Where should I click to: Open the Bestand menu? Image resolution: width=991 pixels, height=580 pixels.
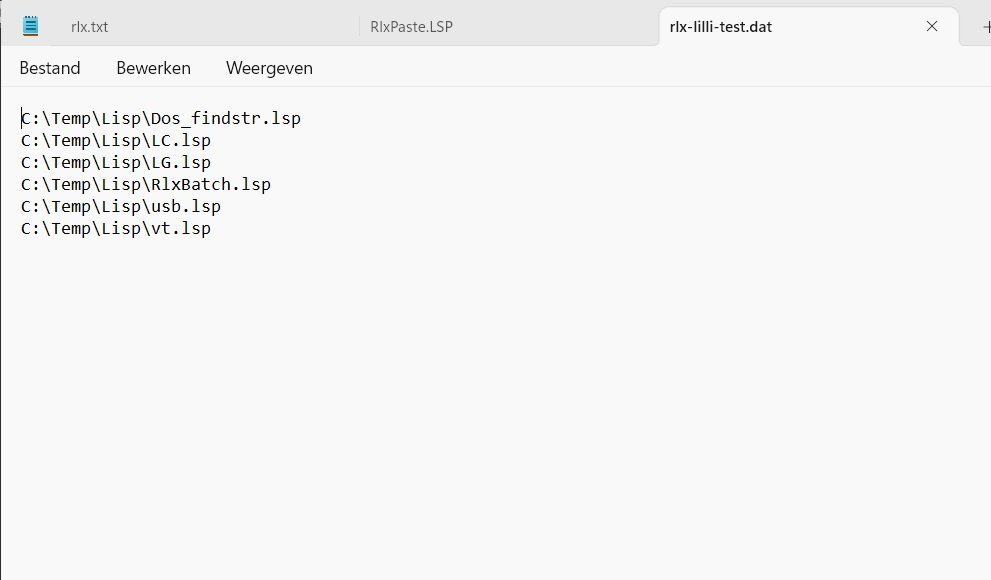coord(50,68)
